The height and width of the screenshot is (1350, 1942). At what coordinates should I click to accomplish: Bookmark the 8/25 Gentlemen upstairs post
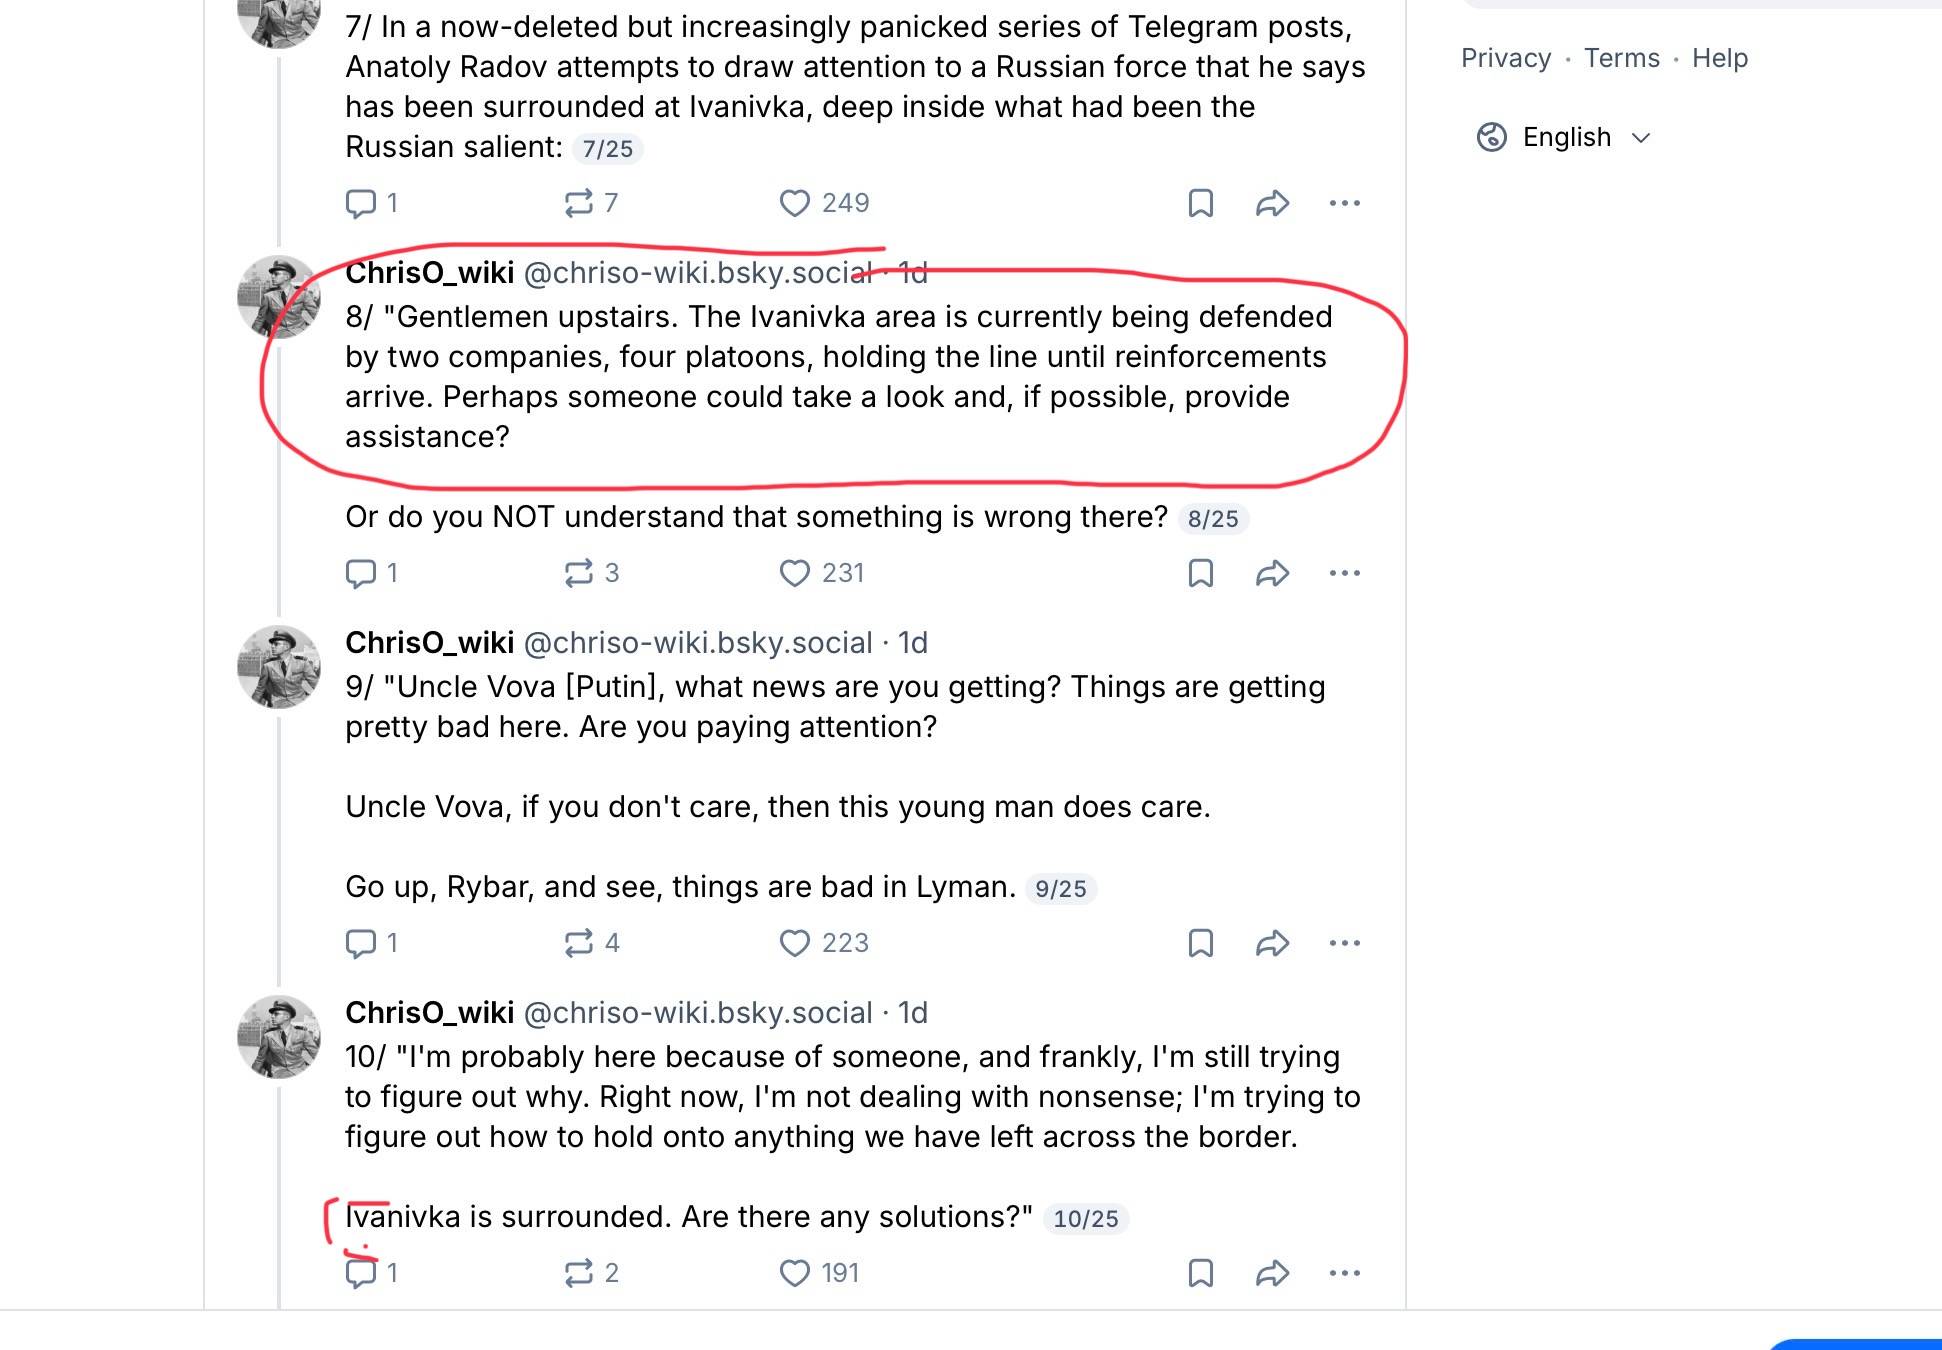[x=1200, y=573]
